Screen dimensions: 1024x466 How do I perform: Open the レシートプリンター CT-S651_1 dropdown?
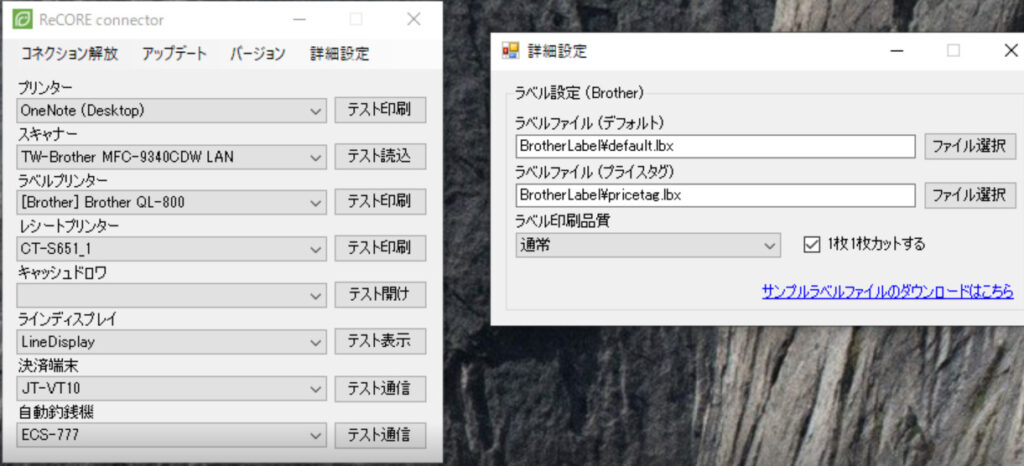pos(172,249)
